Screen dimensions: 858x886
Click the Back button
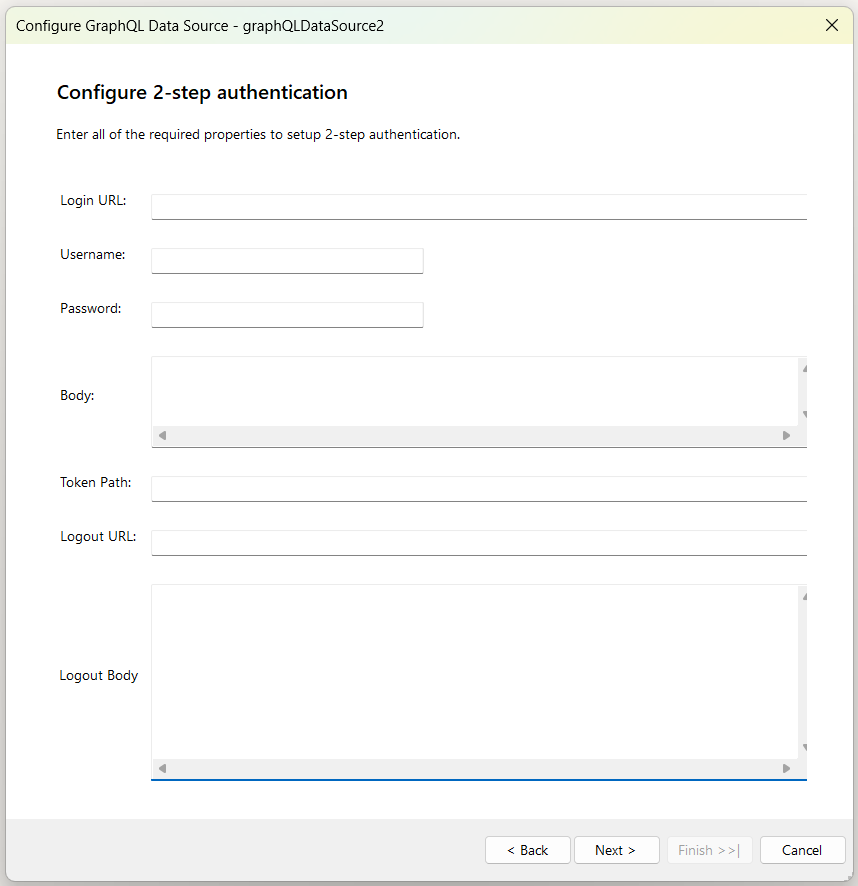pos(527,850)
